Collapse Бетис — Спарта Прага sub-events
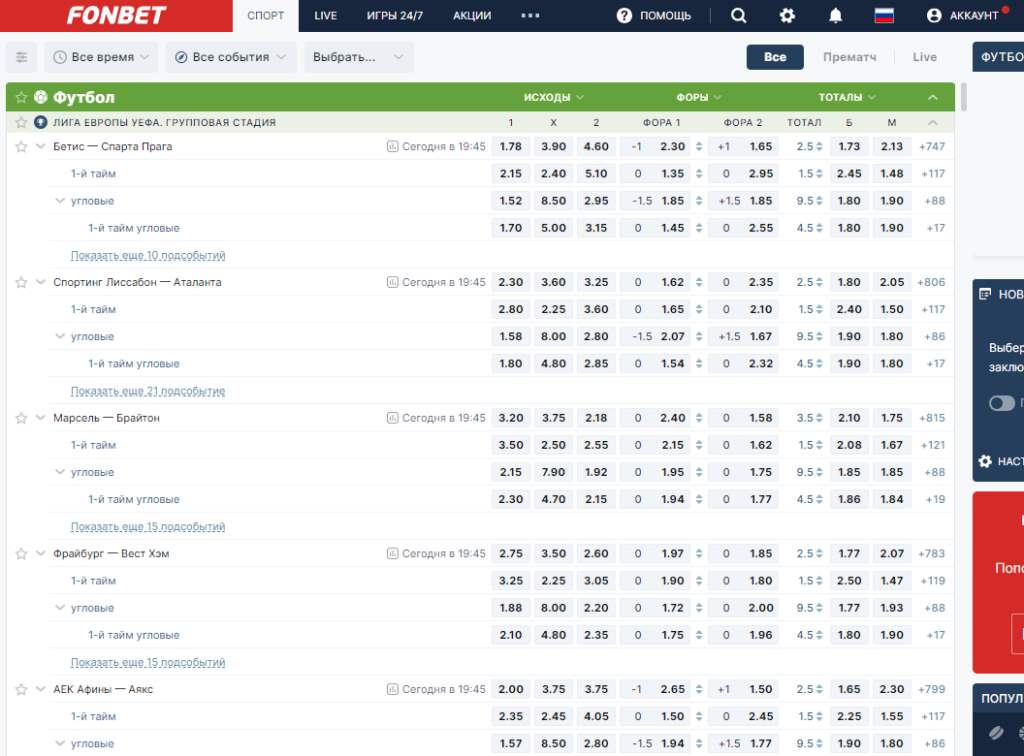Image resolution: width=1024 pixels, height=756 pixels. coord(40,146)
